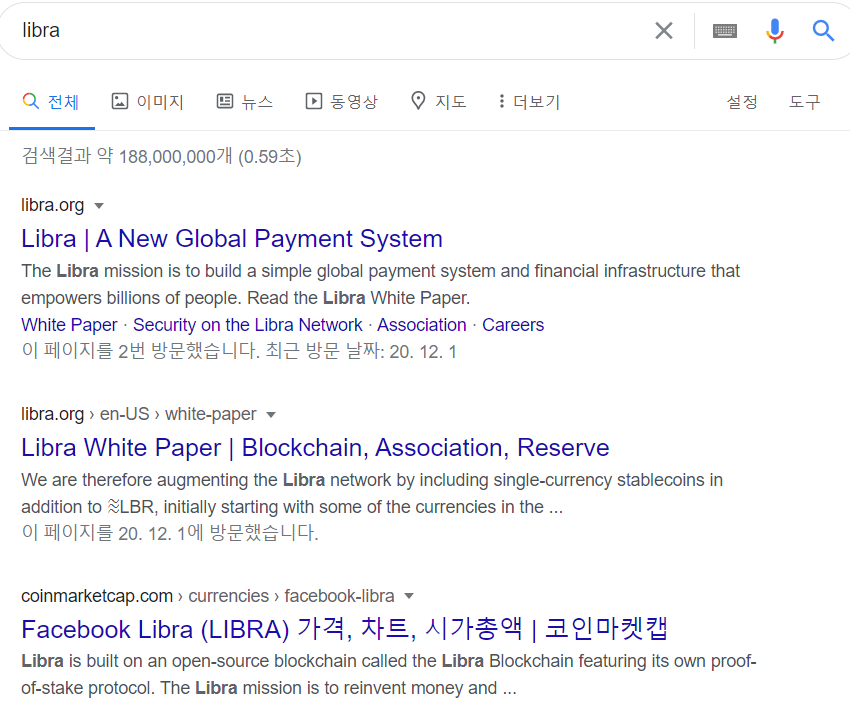Viewport: 850px width, 721px height.
Task: Click the 전체 tab magnifier icon
Action: [x=30, y=100]
